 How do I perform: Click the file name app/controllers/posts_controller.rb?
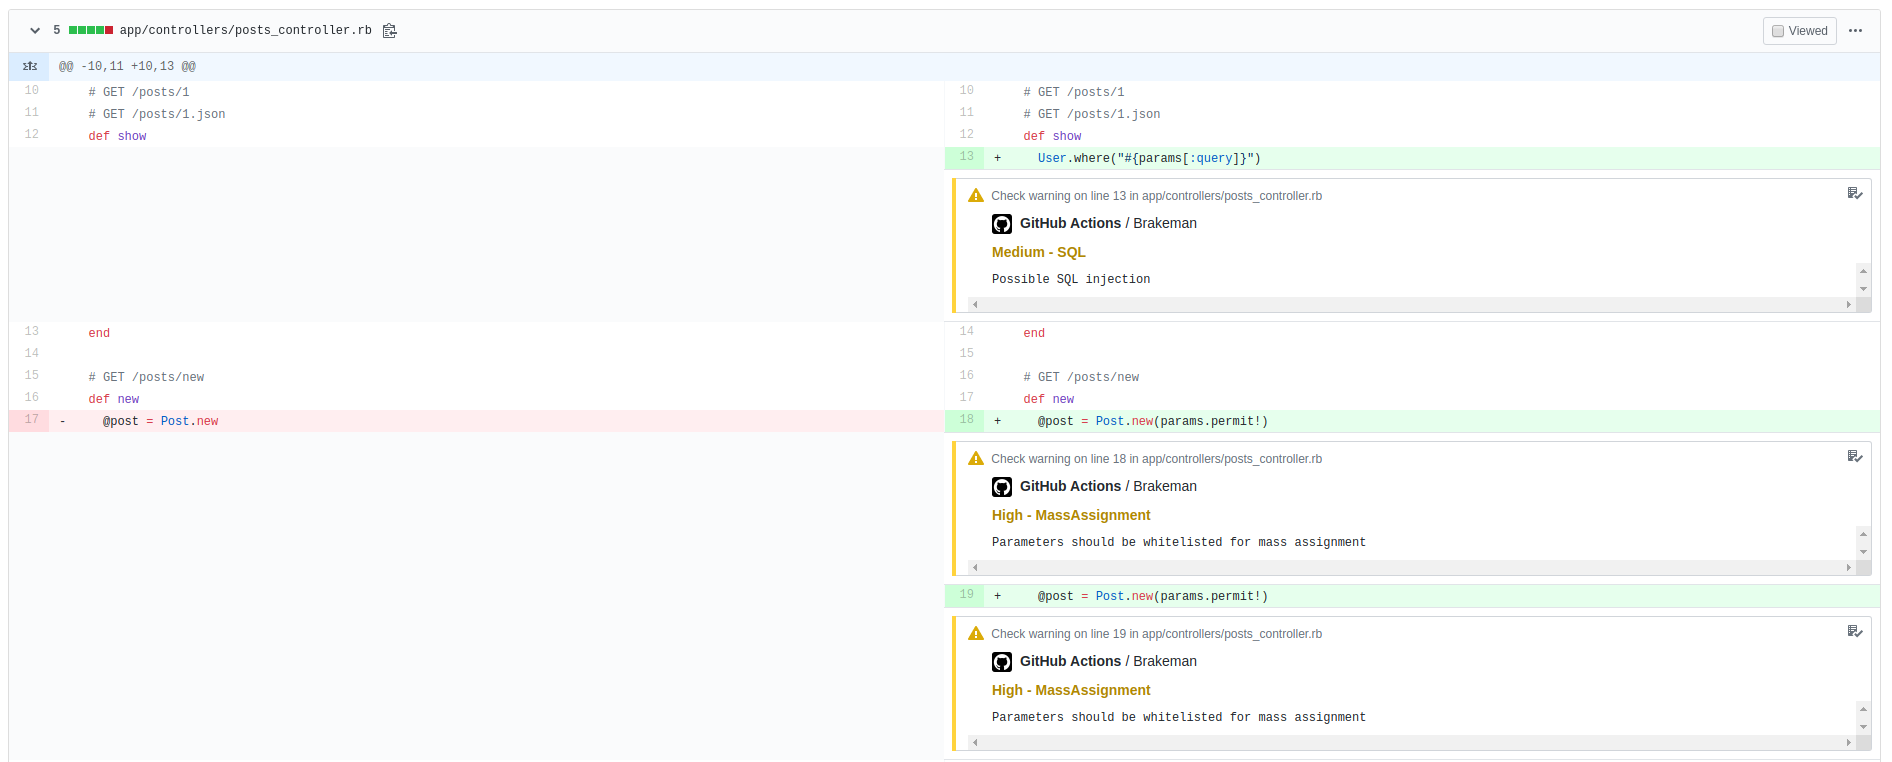(x=246, y=31)
